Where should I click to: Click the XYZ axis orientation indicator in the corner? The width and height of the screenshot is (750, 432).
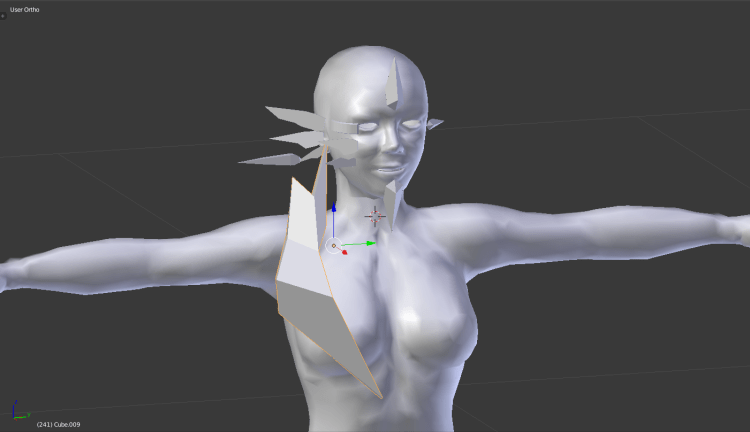point(18,411)
